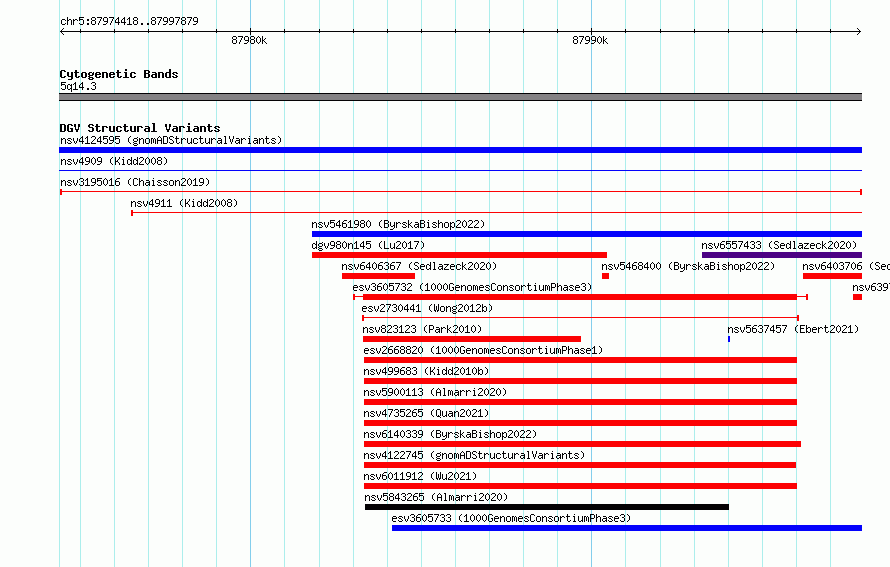Click the DGV Structural Variants track title
Viewport: 890px width, 567px height.
[x=140, y=128]
